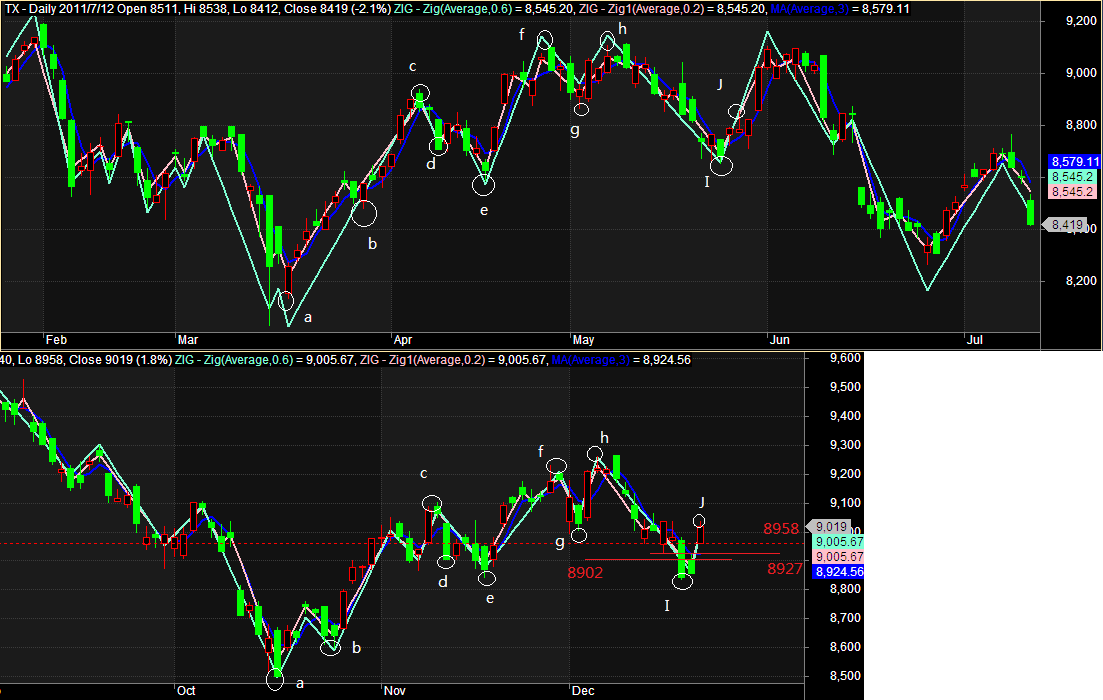Click the 8,200 price axis label
The height and width of the screenshot is (700, 1103).
1081,281
